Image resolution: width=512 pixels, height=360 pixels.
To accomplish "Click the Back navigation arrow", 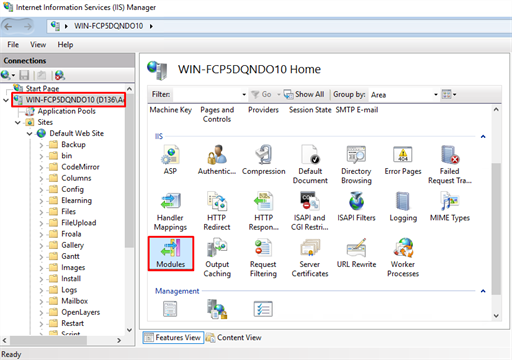I will click(8, 26).
